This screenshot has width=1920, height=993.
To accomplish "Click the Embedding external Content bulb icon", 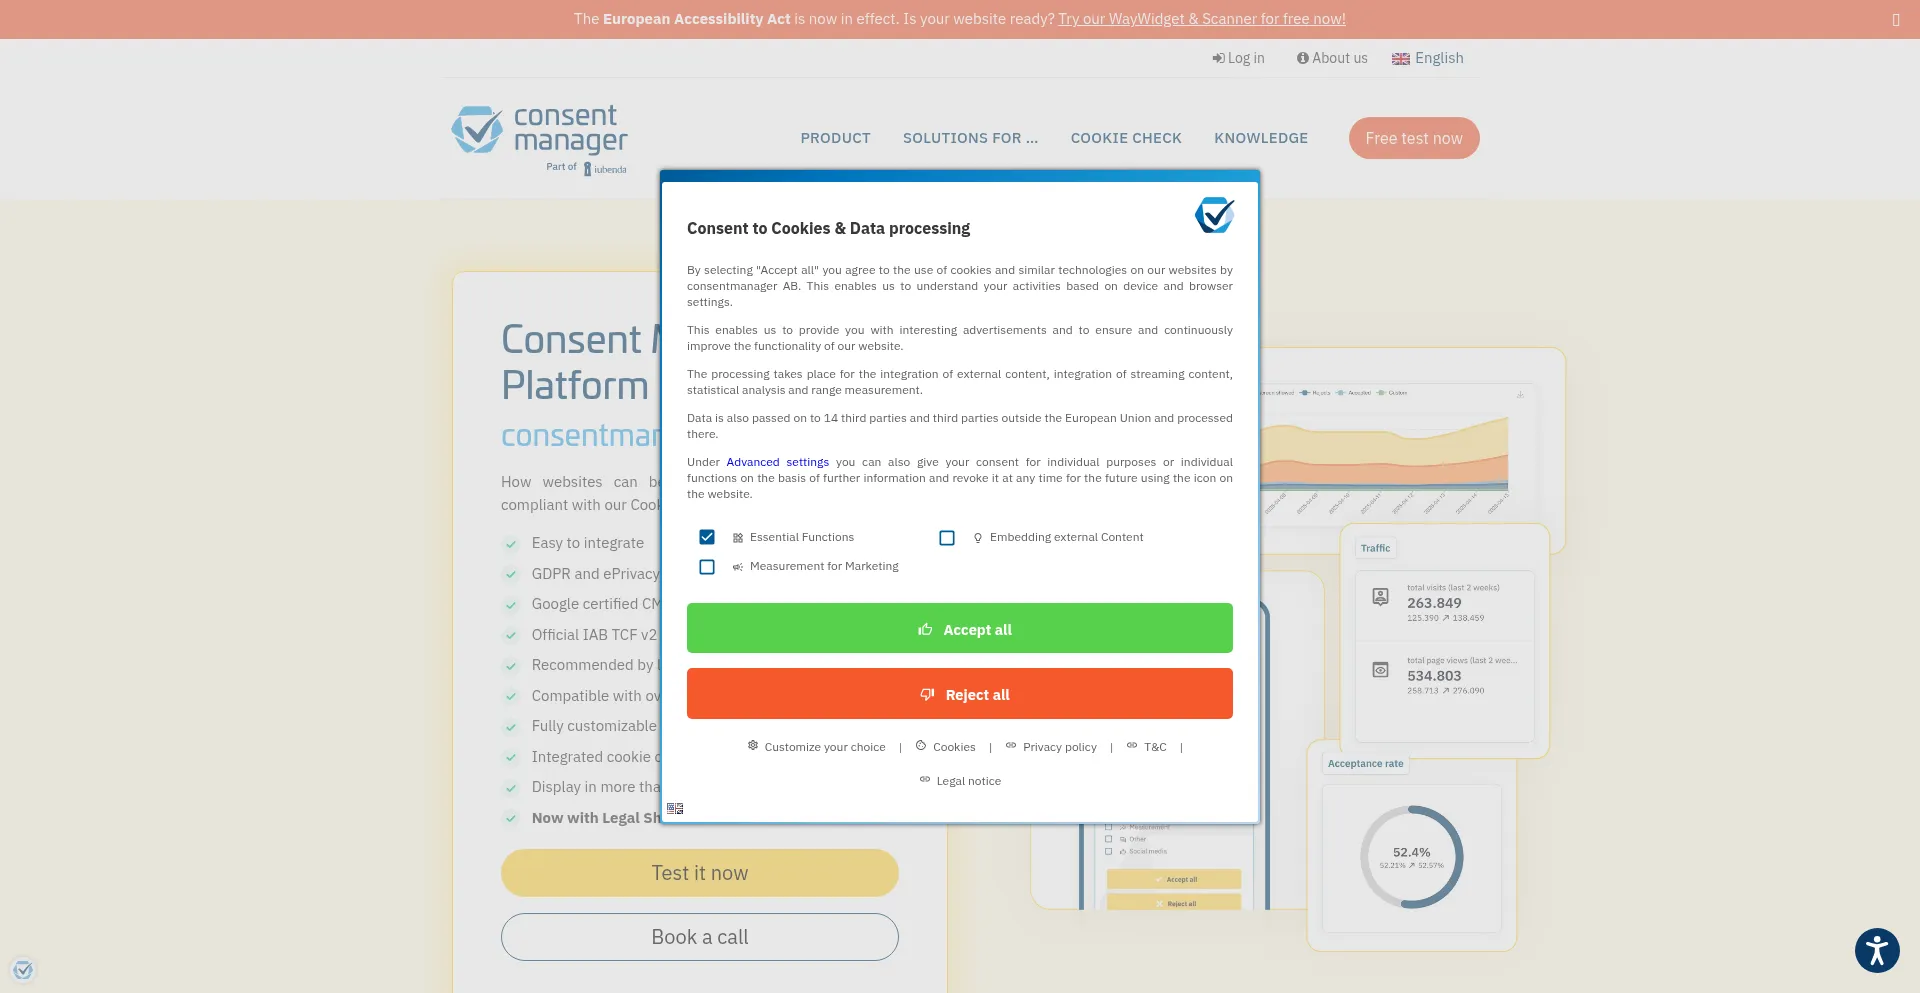I will (978, 538).
